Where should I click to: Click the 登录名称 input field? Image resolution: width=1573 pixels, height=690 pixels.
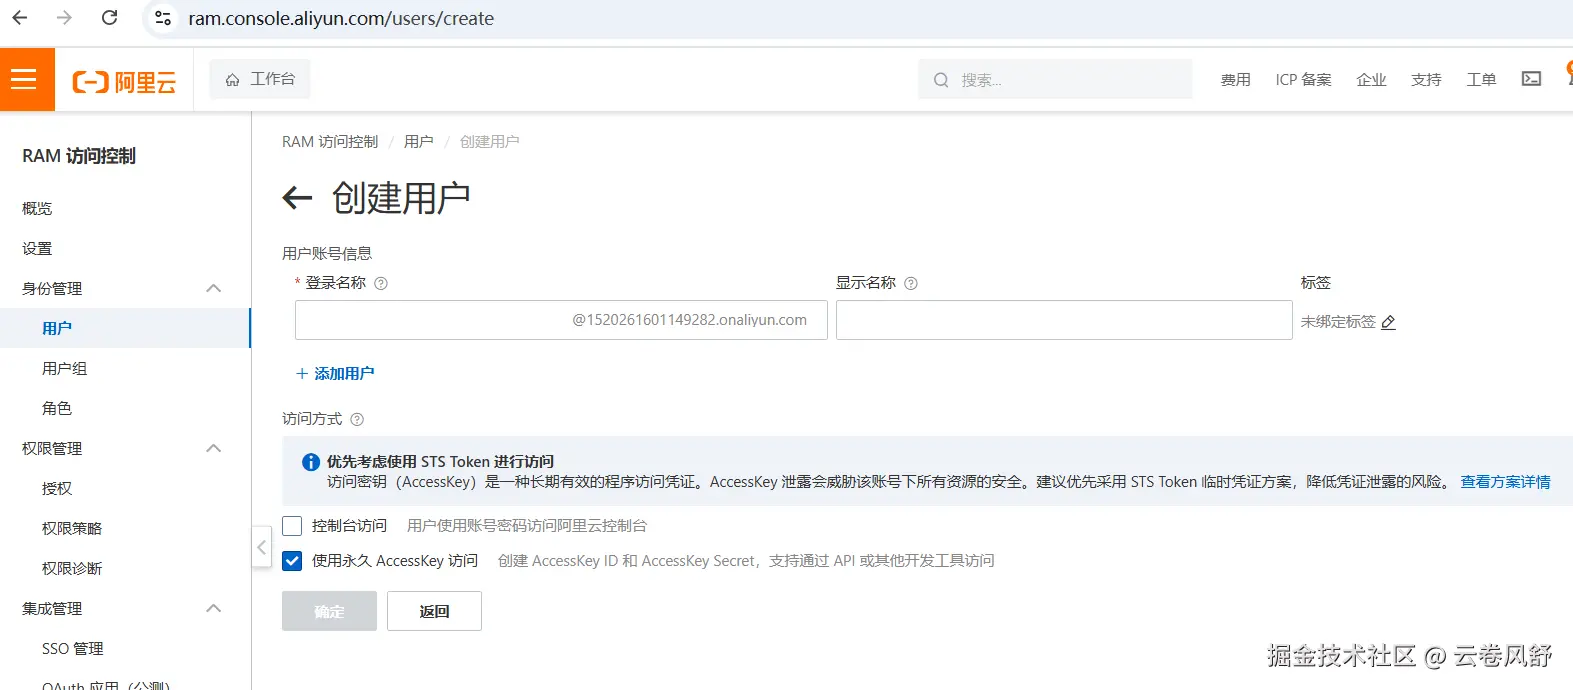[561, 320]
